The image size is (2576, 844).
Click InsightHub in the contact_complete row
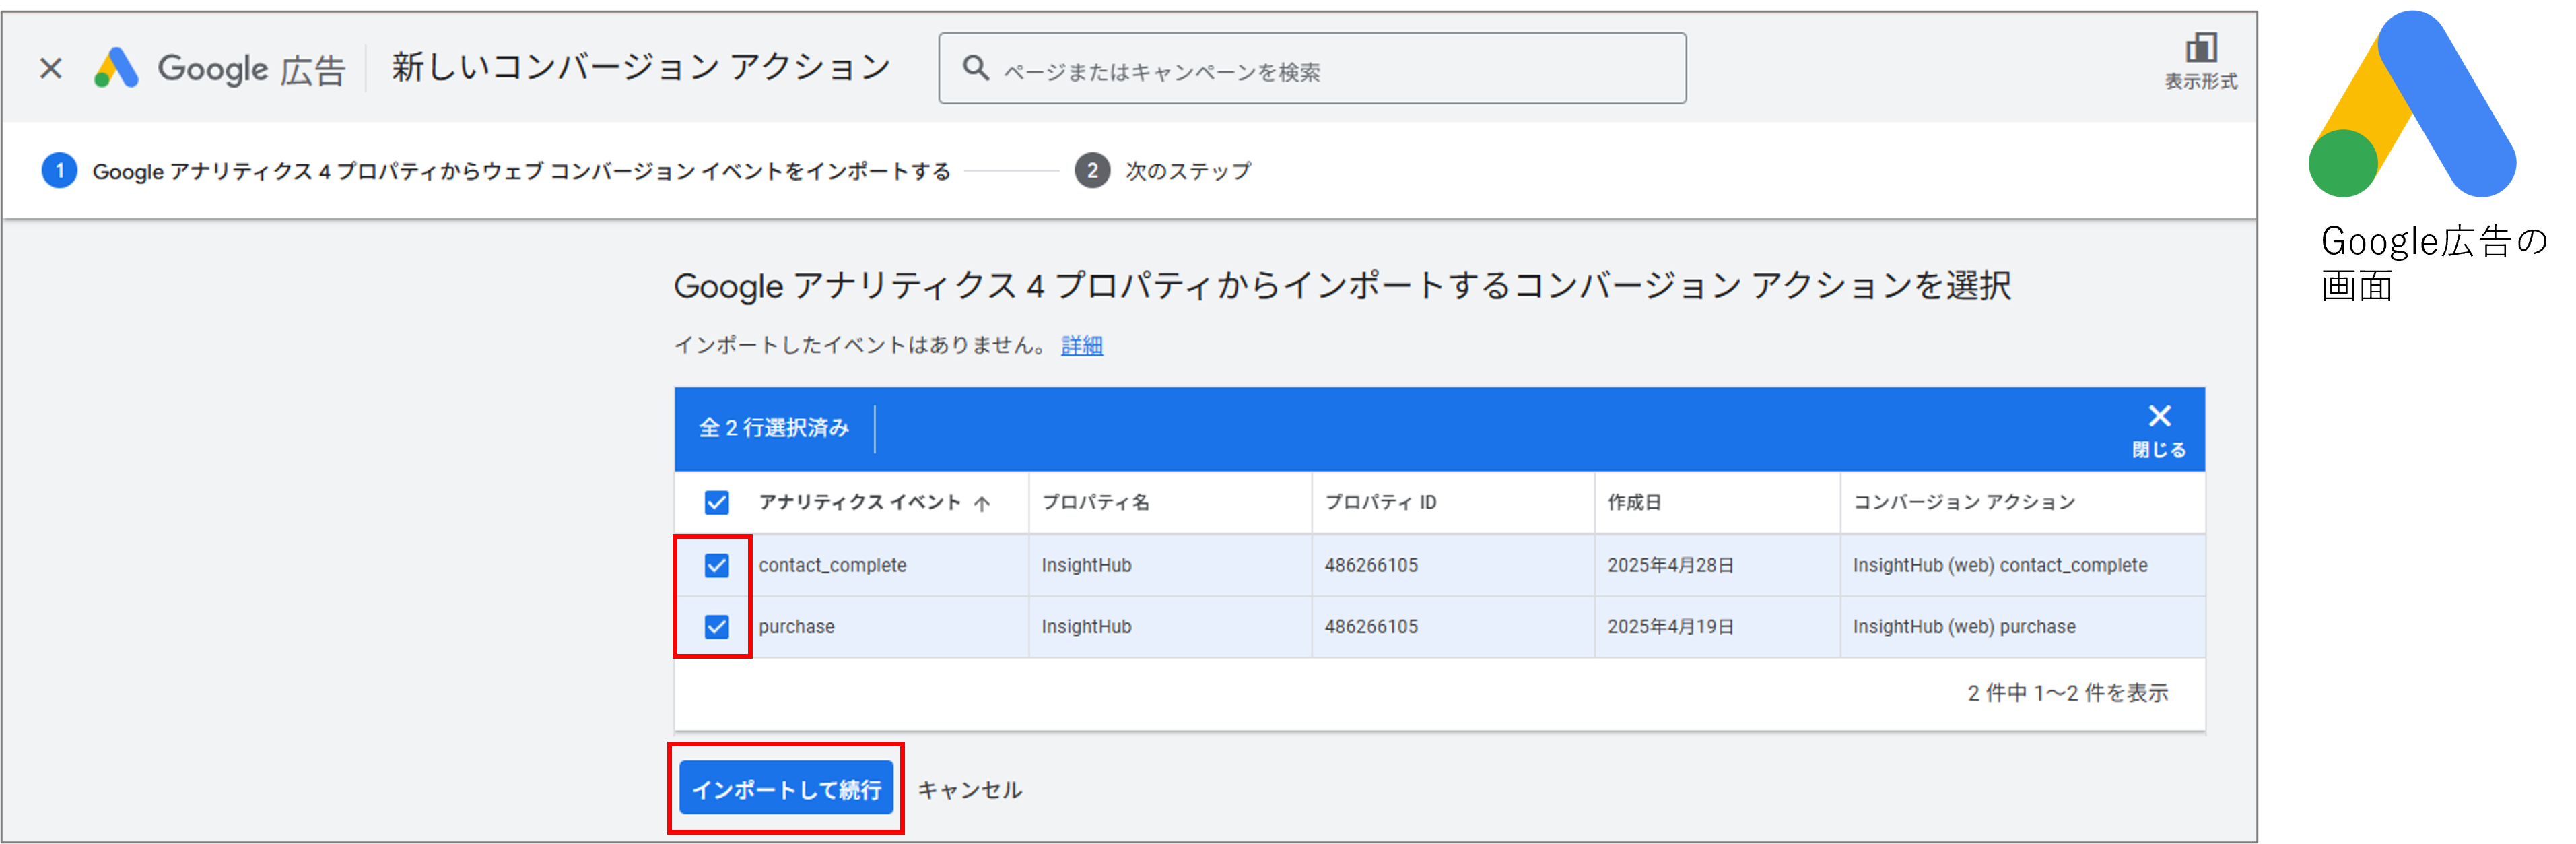tap(1086, 565)
